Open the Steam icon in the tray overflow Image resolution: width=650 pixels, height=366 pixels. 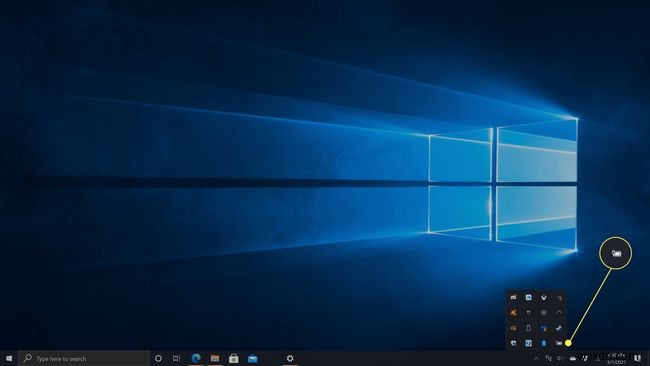click(x=559, y=328)
